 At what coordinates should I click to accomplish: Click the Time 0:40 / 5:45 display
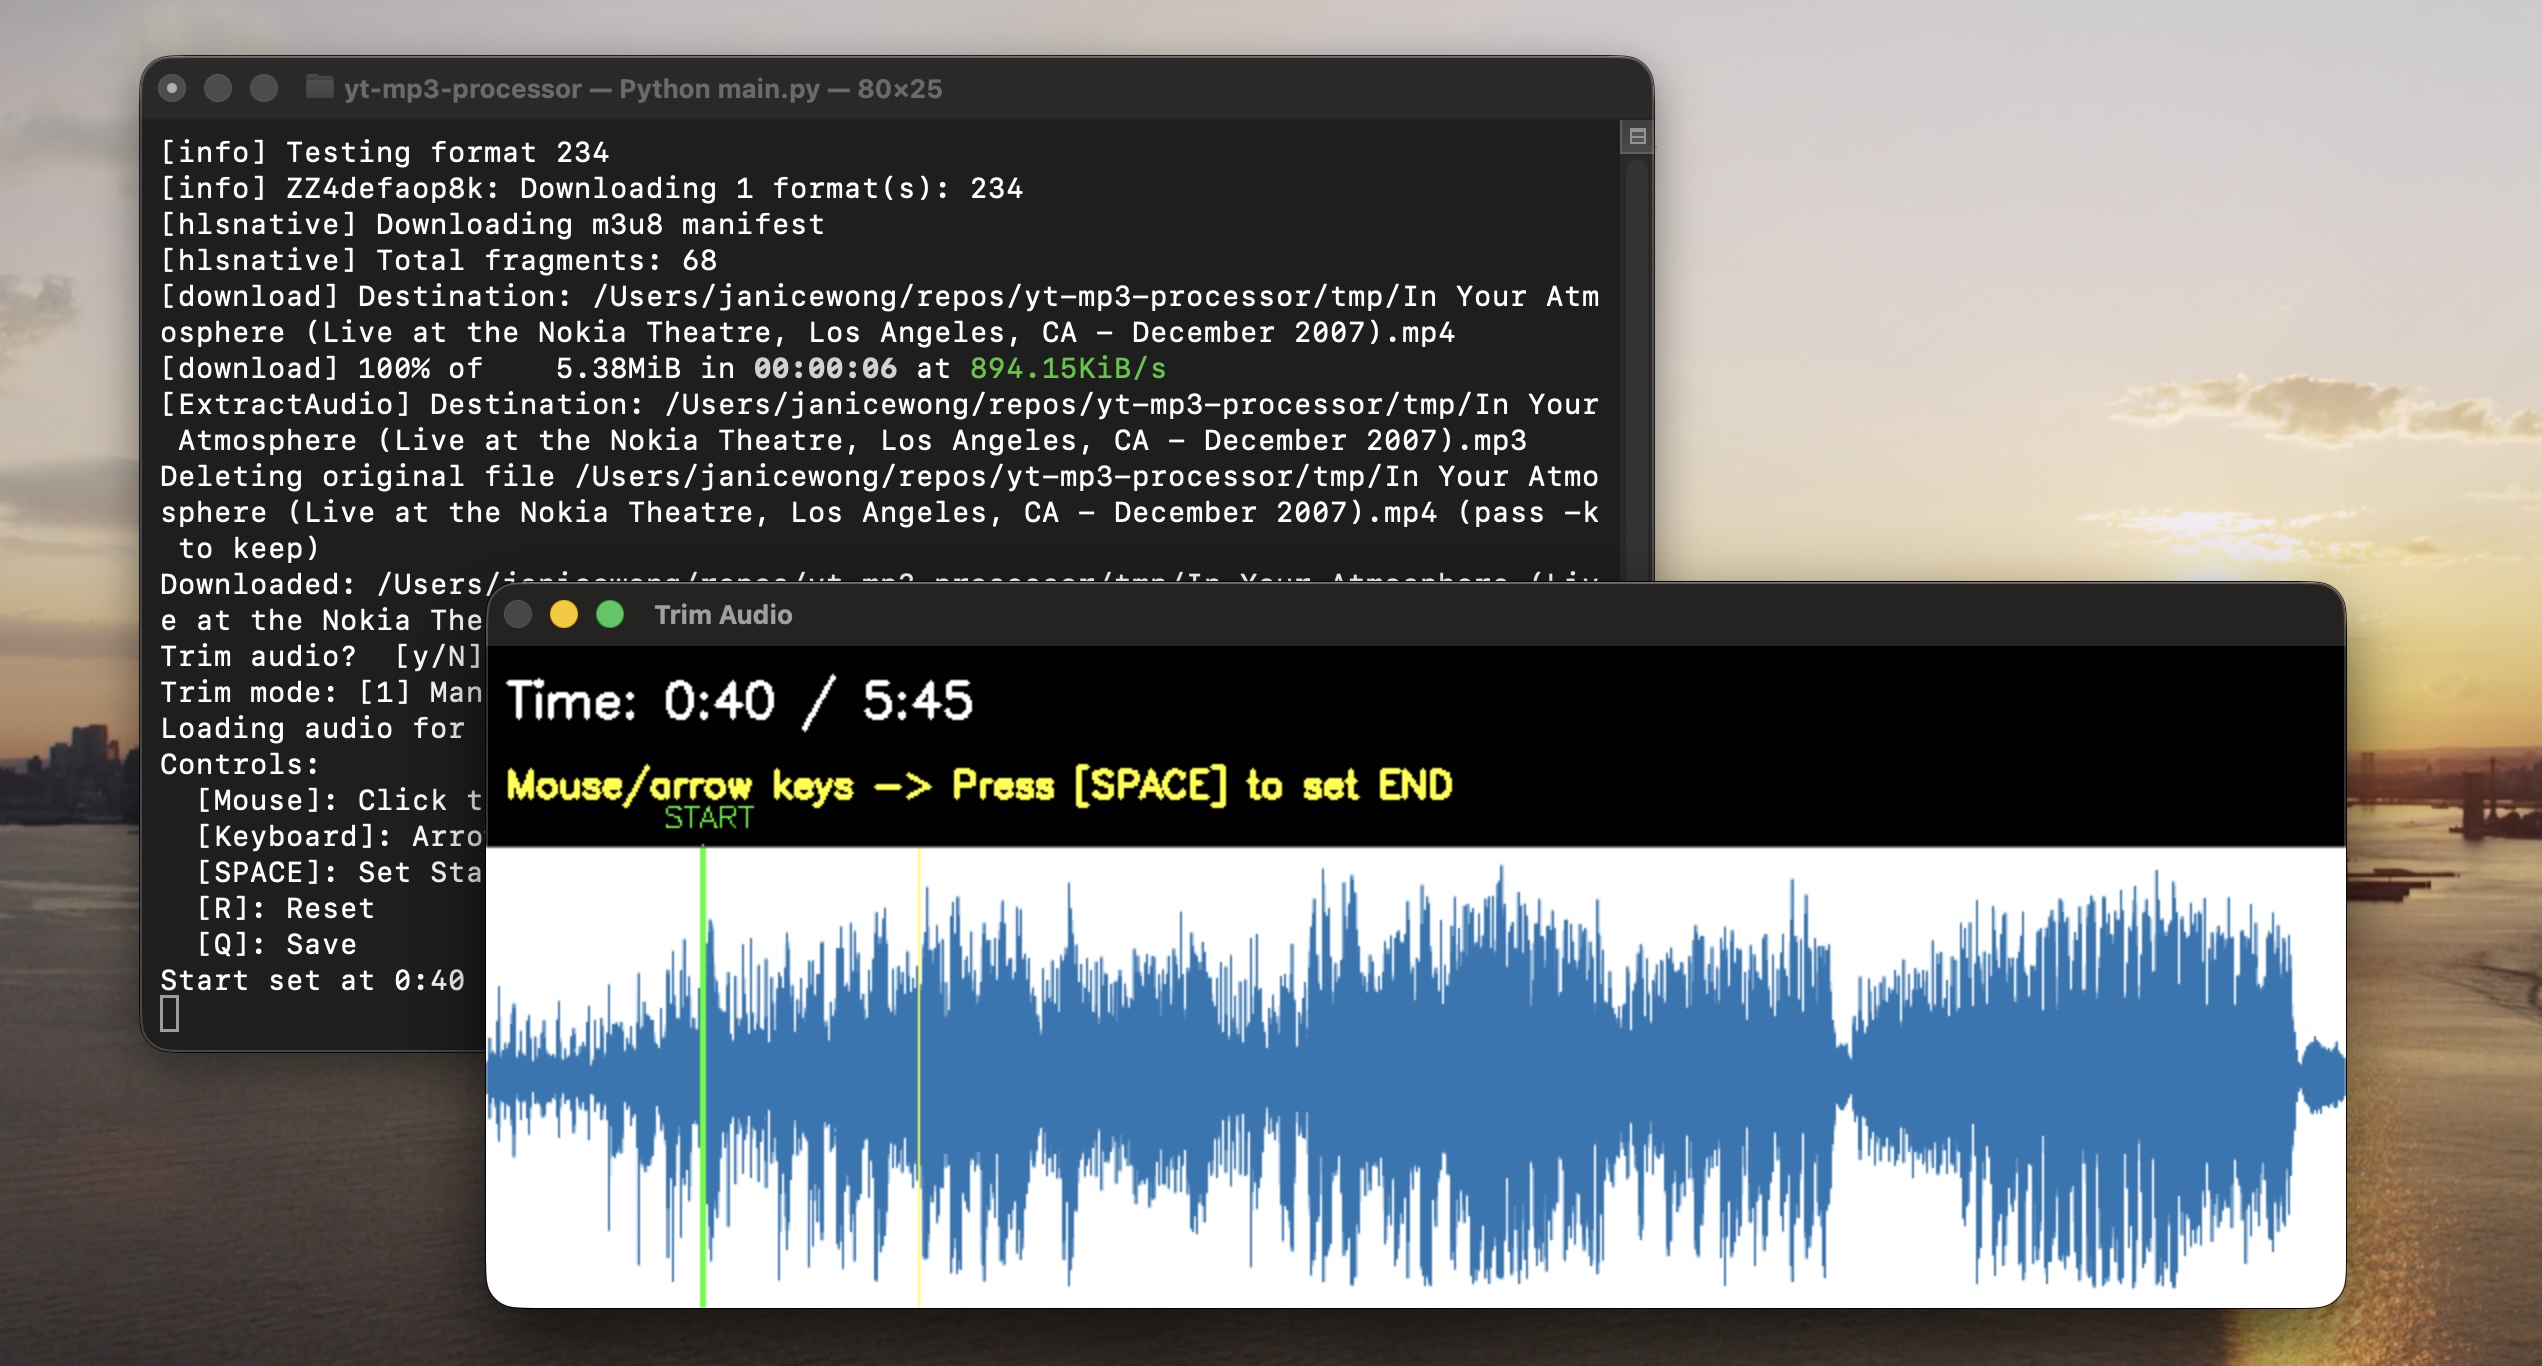click(740, 701)
